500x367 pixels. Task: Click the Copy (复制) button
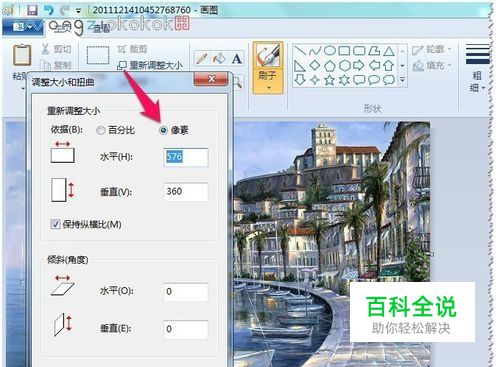[56, 65]
